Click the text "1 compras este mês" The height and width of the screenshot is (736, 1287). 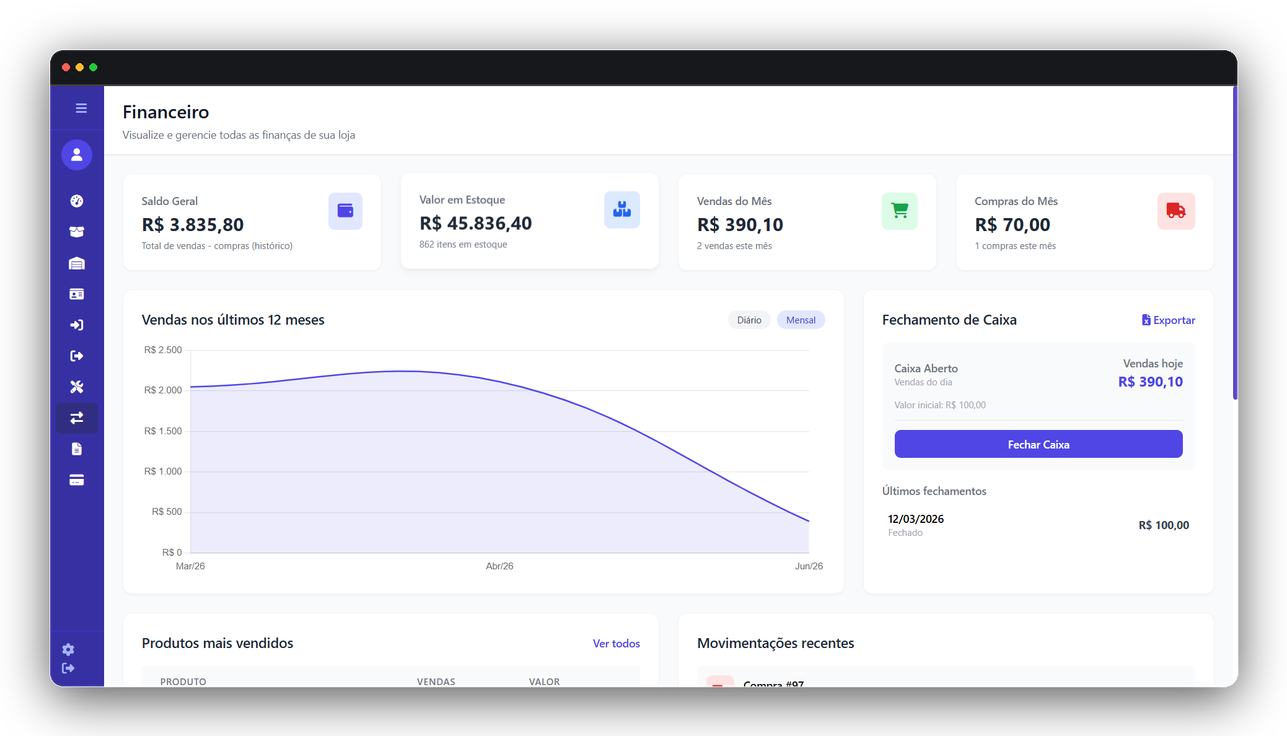[1015, 245]
